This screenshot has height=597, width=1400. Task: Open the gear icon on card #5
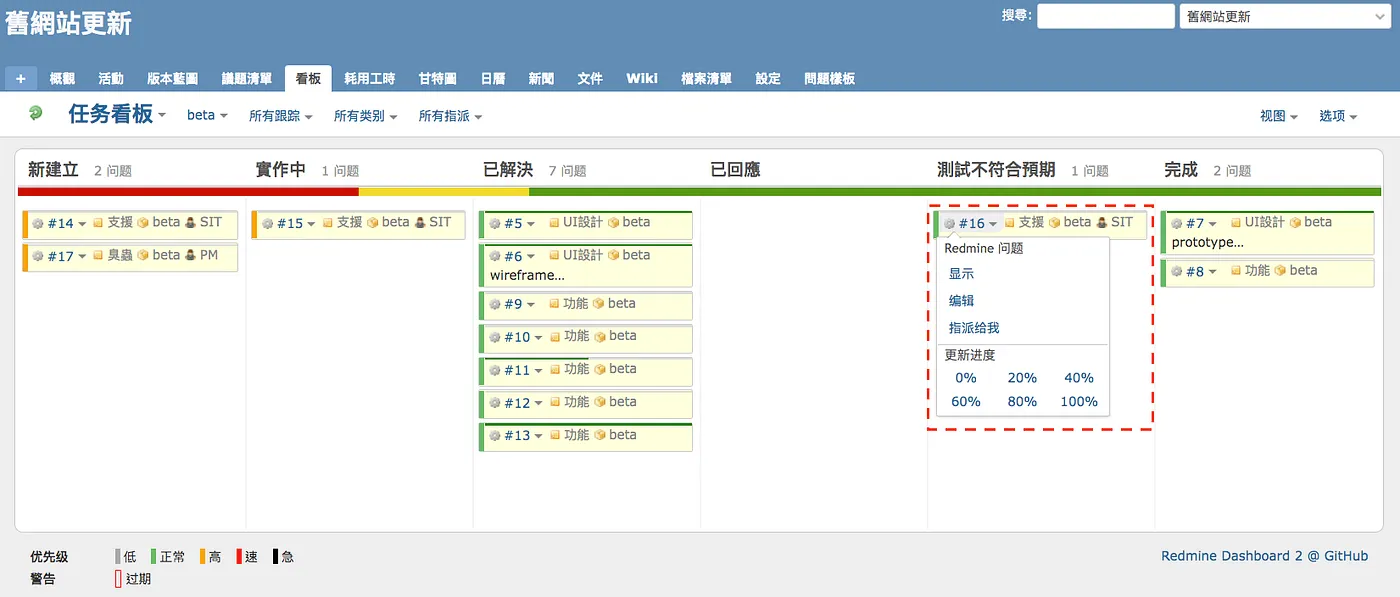coord(494,224)
